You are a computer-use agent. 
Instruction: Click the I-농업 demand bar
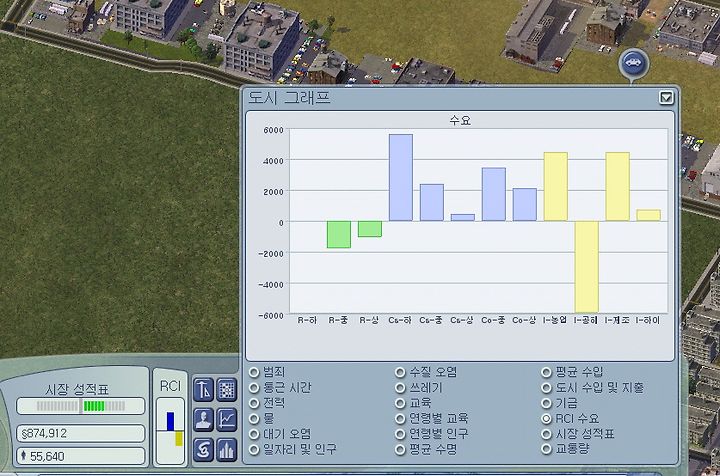pyautogui.click(x=556, y=187)
